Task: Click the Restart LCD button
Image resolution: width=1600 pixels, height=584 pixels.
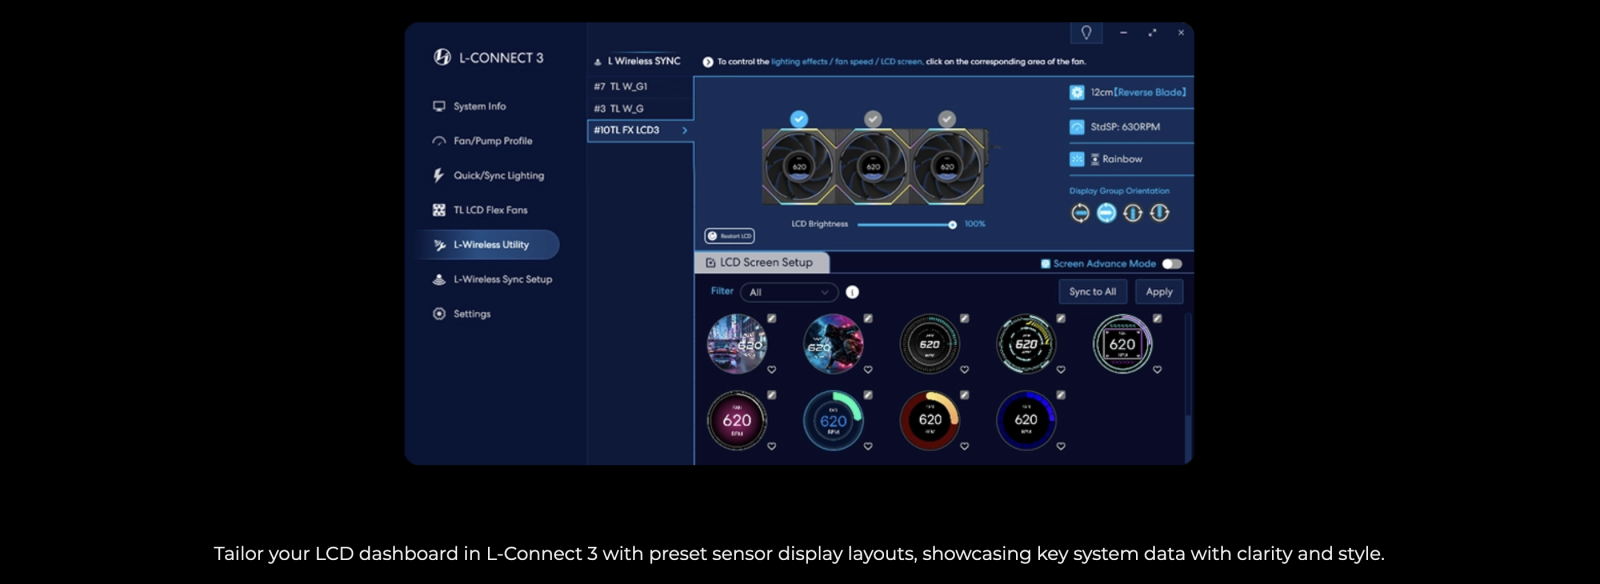Action: click(x=730, y=236)
